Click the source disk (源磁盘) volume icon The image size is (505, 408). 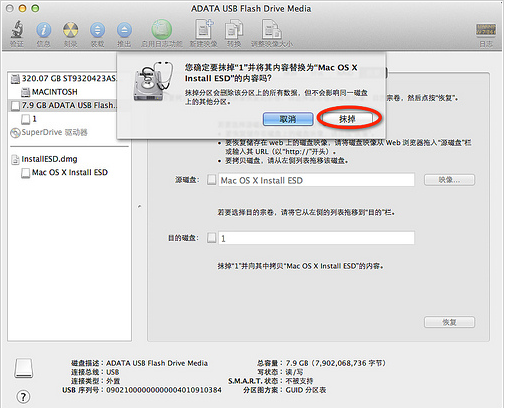tap(211, 180)
